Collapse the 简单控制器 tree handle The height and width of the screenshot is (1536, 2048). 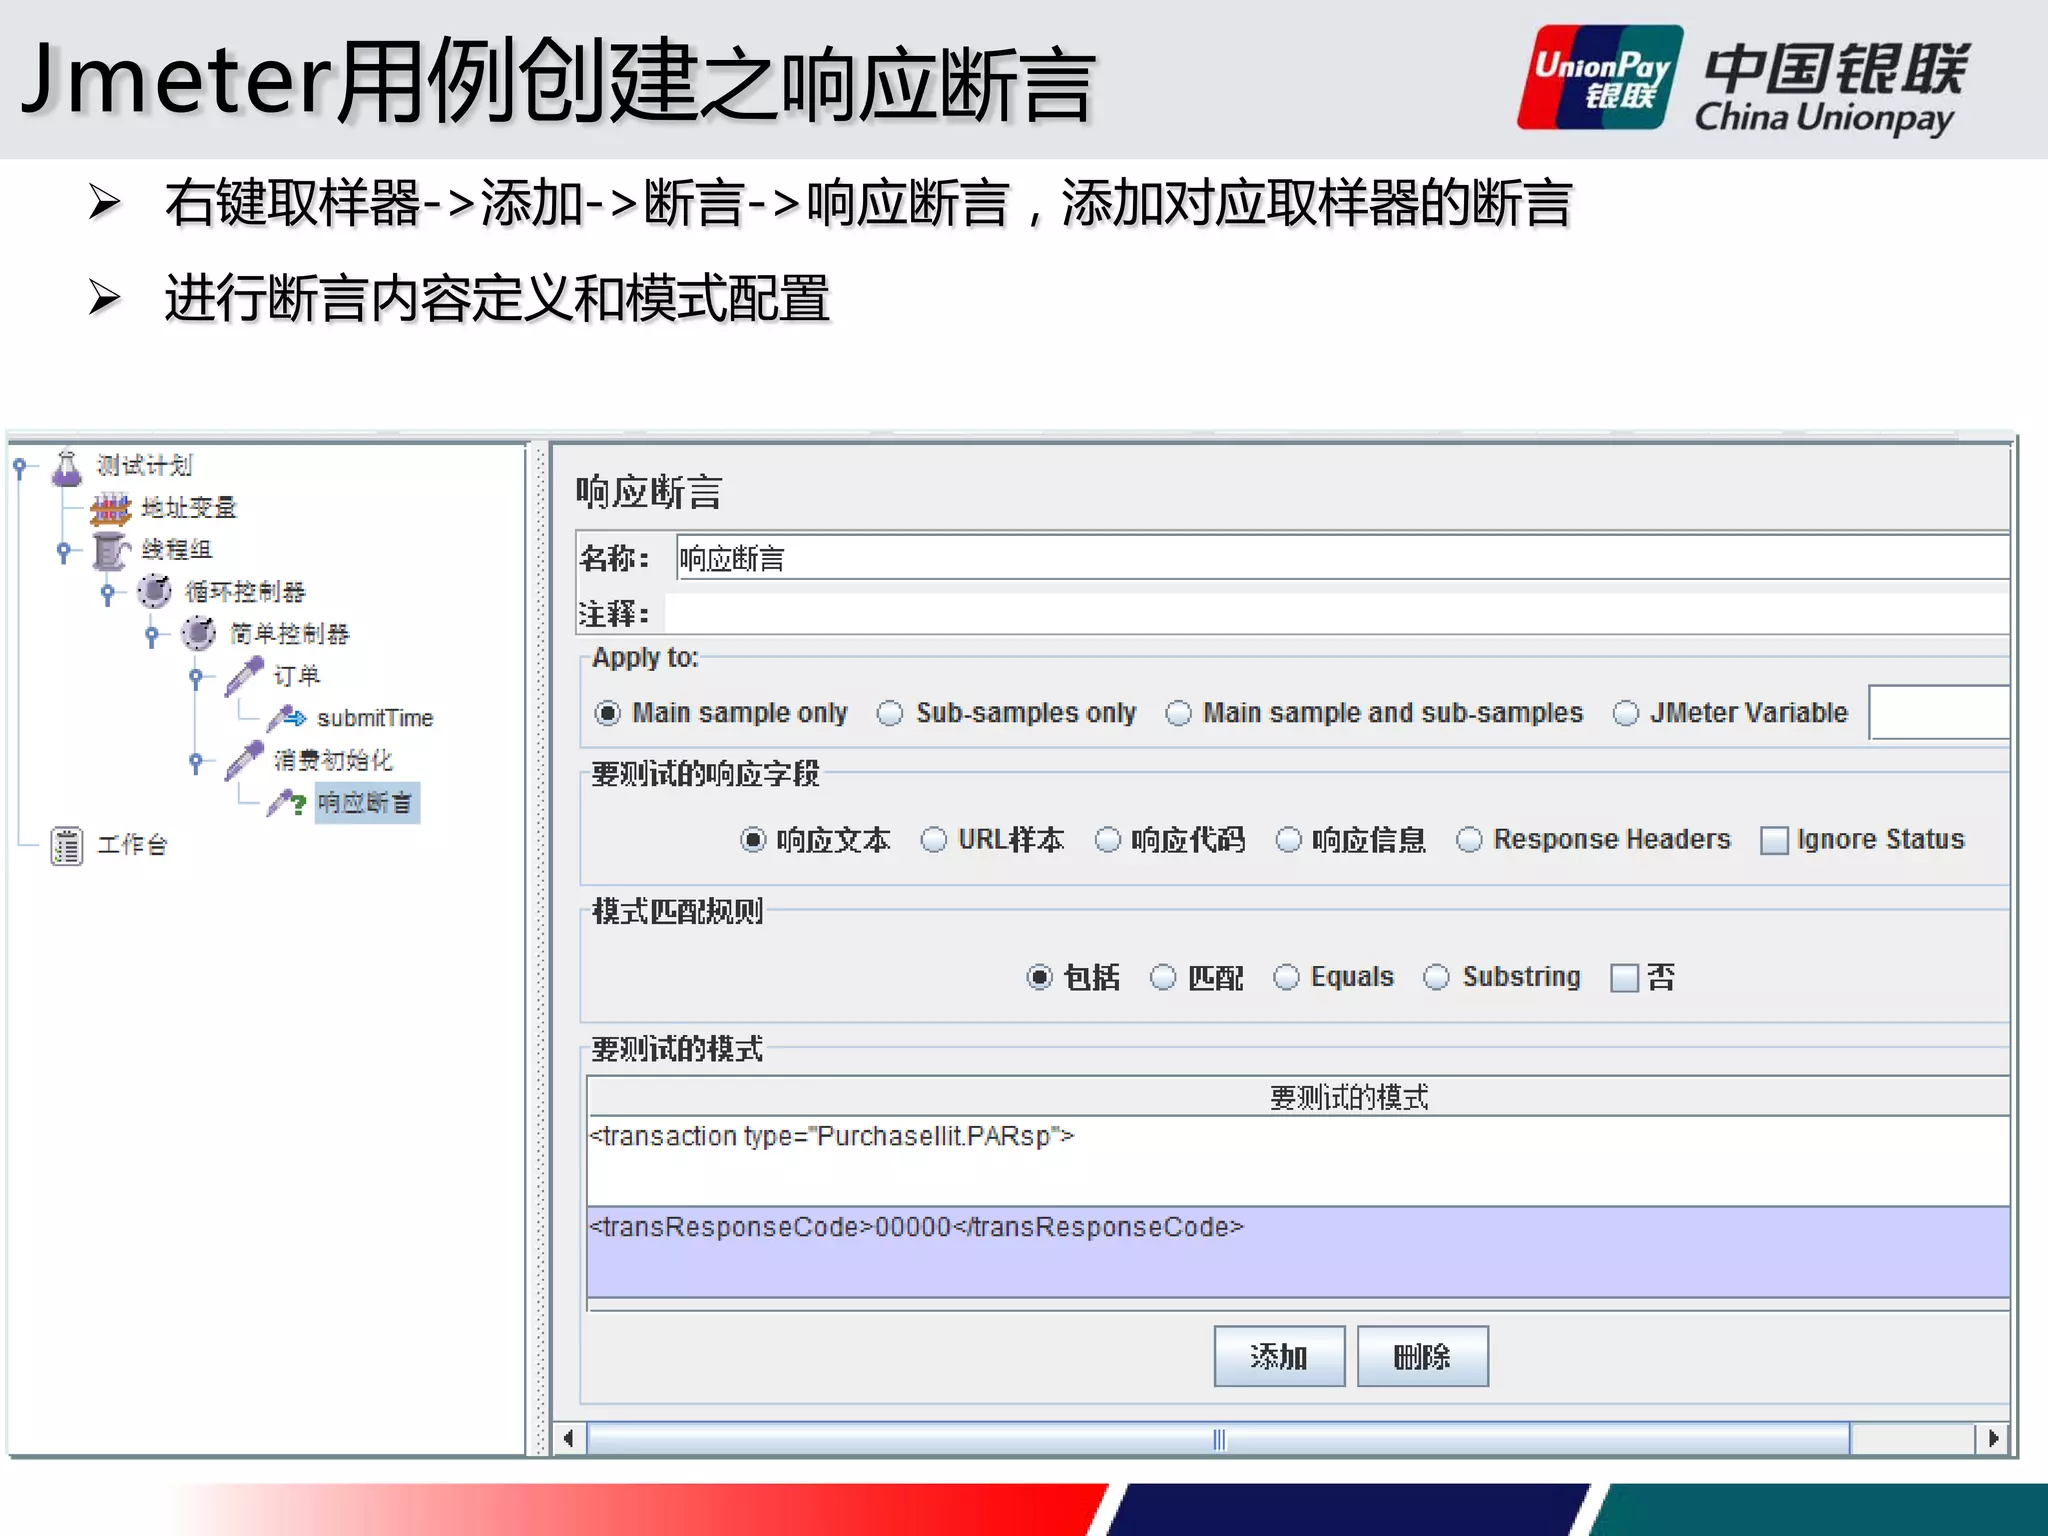pos(151,635)
